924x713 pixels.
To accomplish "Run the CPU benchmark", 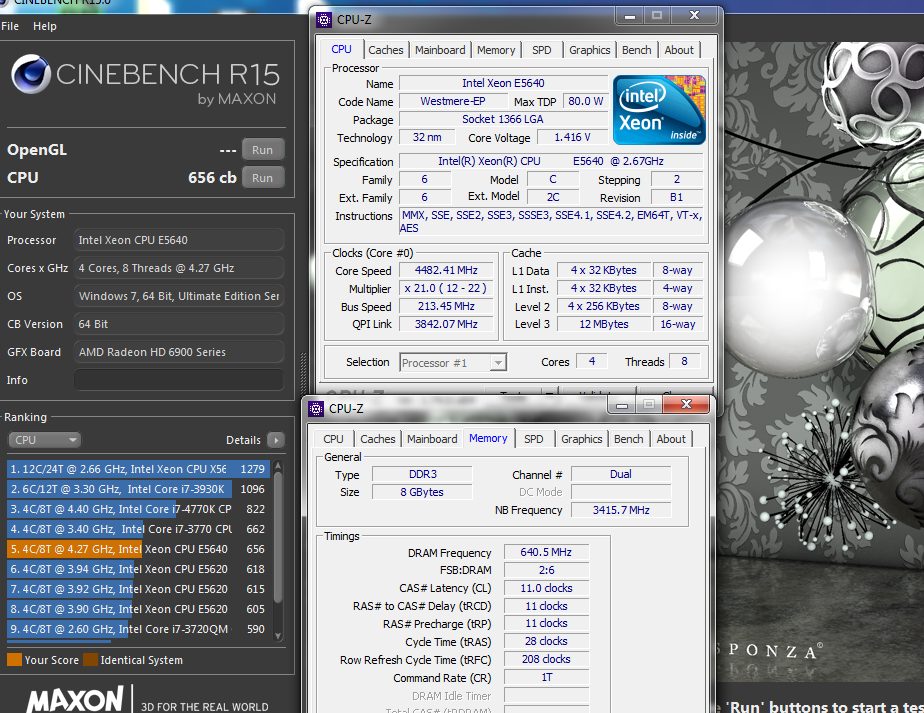I will pyautogui.click(x=262, y=177).
